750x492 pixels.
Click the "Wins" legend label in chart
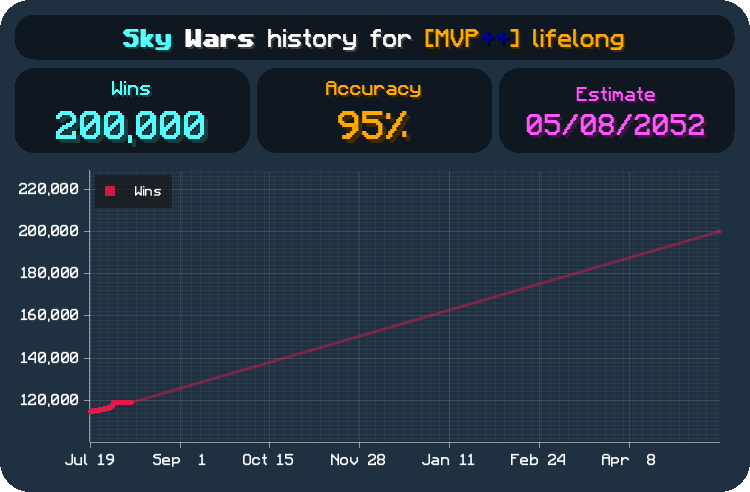coord(147,191)
